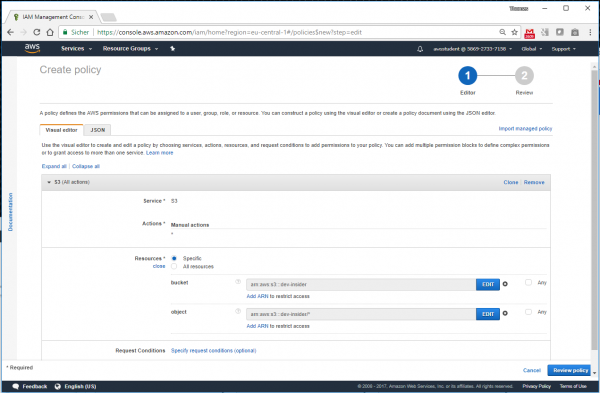This screenshot has height=393, width=600.
Task: Click Specify request conditions (optional)
Action: (214, 351)
